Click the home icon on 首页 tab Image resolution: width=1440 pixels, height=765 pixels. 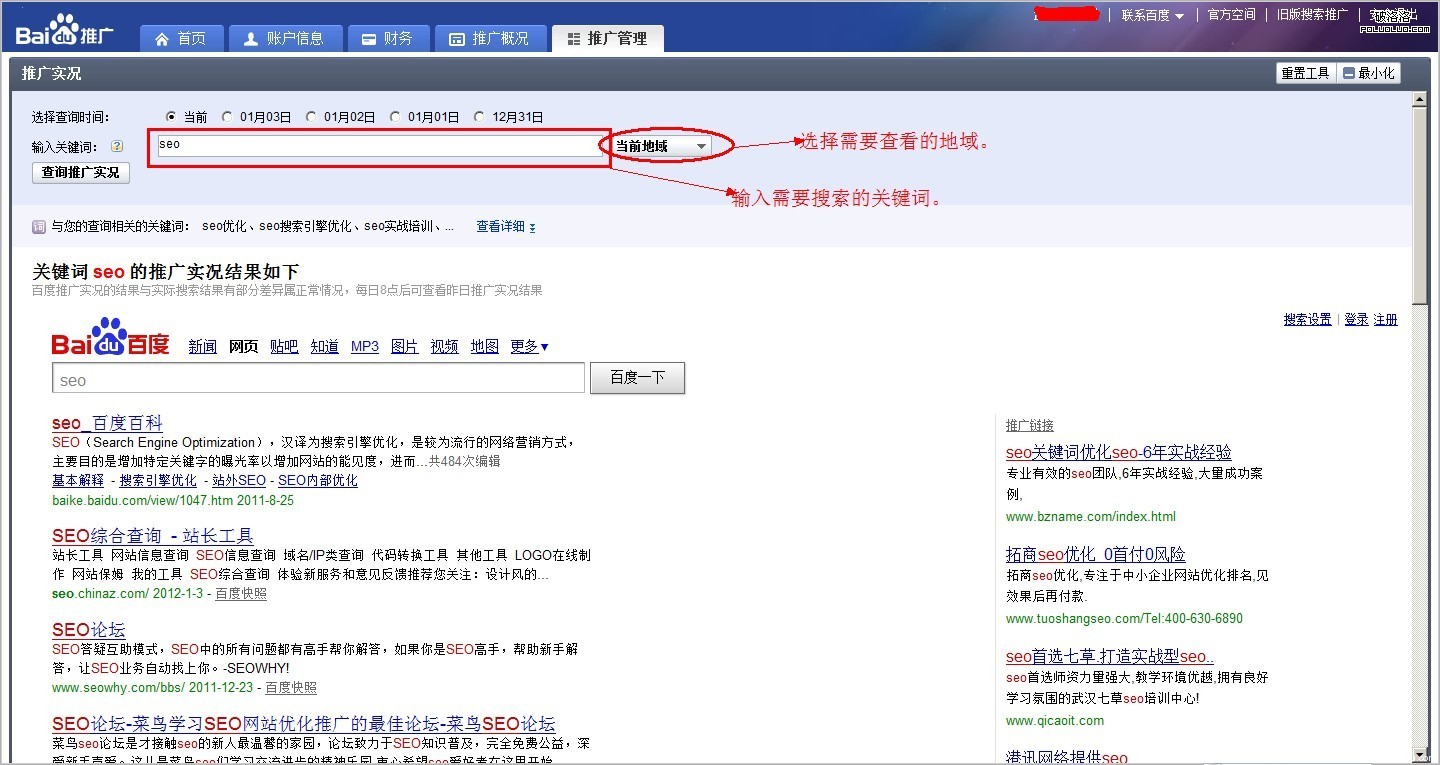click(x=162, y=39)
